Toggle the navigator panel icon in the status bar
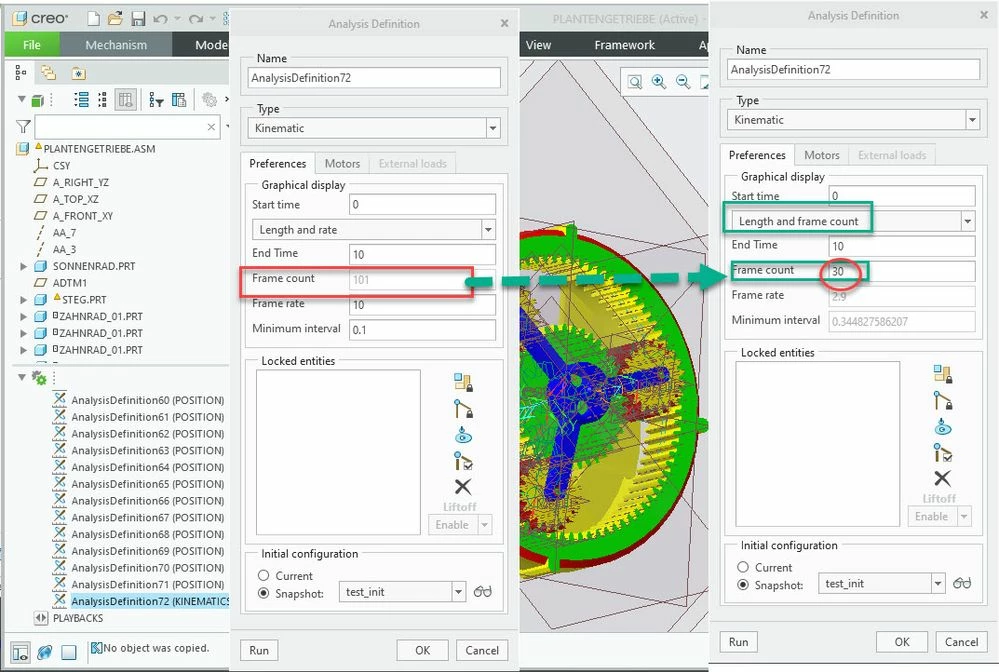 (20, 652)
